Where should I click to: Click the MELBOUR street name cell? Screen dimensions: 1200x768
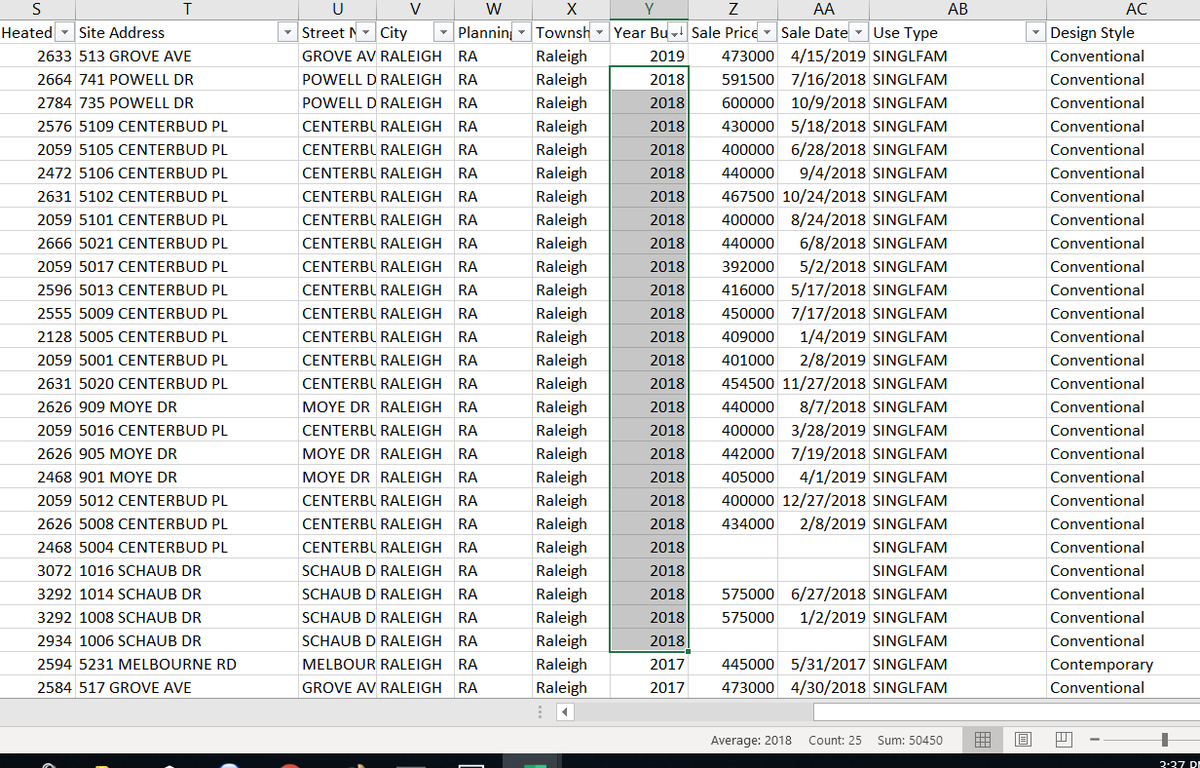pyautogui.click(x=337, y=664)
